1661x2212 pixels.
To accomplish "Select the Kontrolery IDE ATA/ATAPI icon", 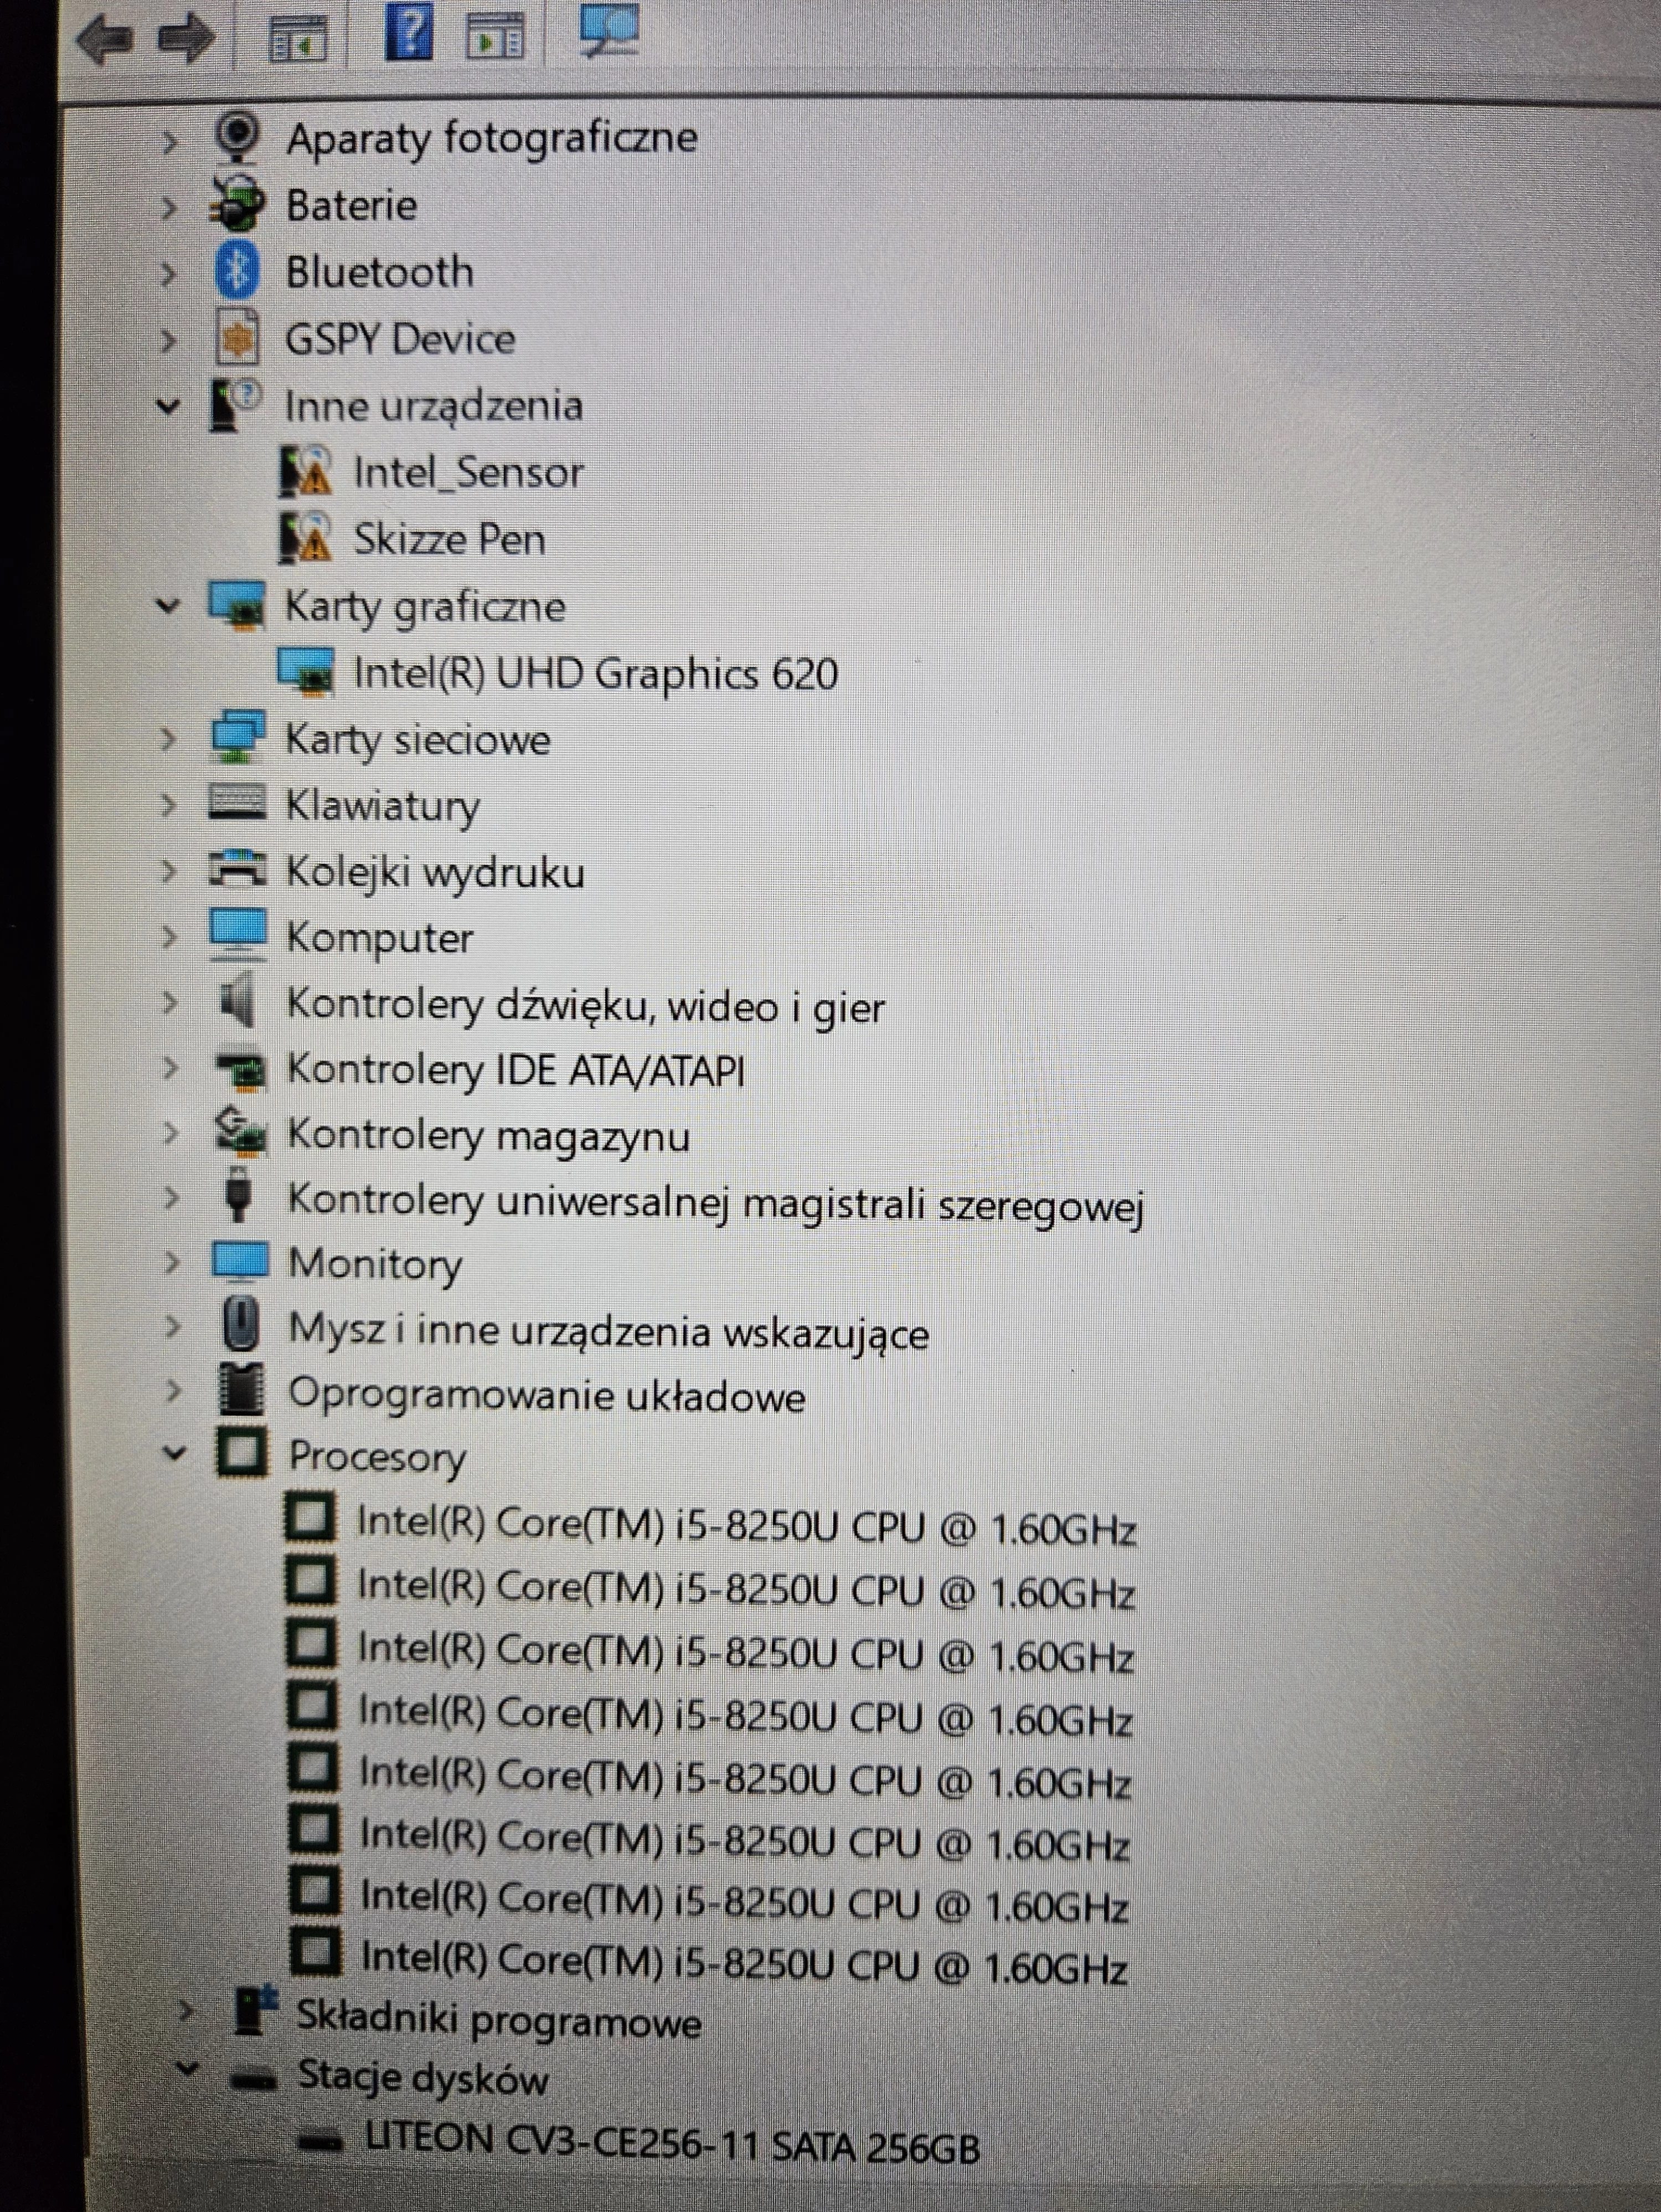I will coord(241,1070).
